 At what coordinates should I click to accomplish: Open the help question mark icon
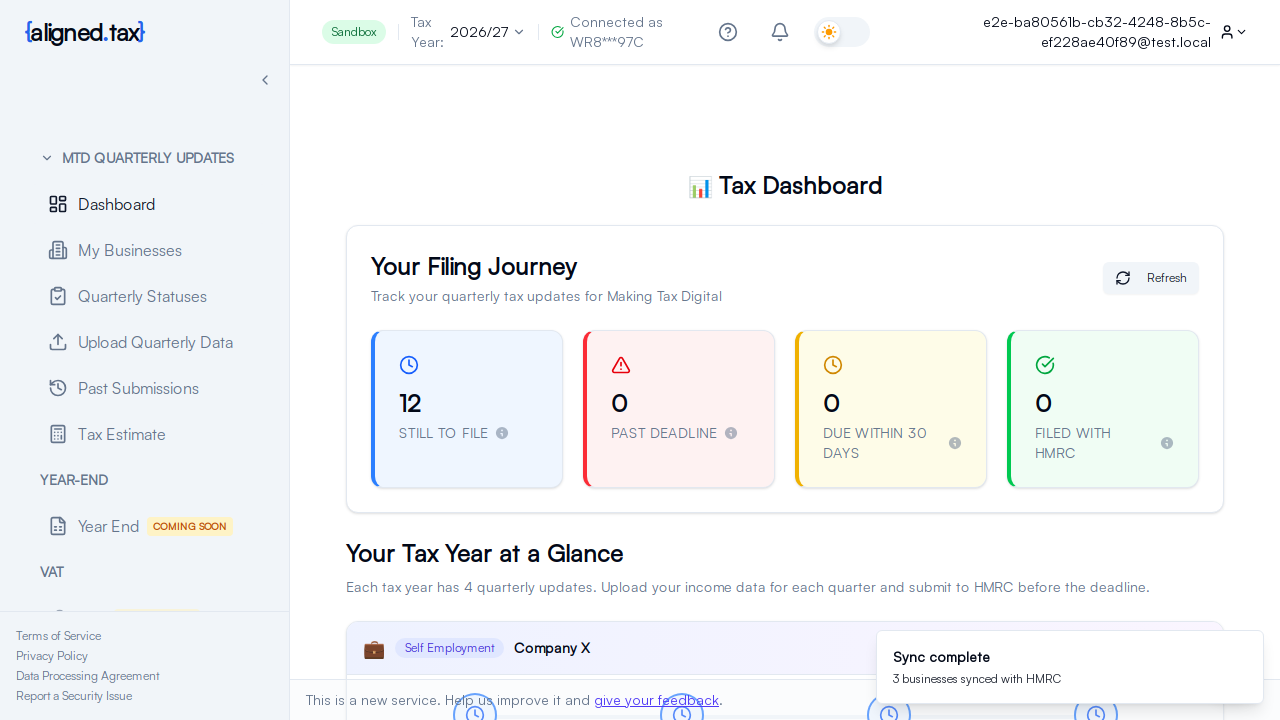(728, 32)
